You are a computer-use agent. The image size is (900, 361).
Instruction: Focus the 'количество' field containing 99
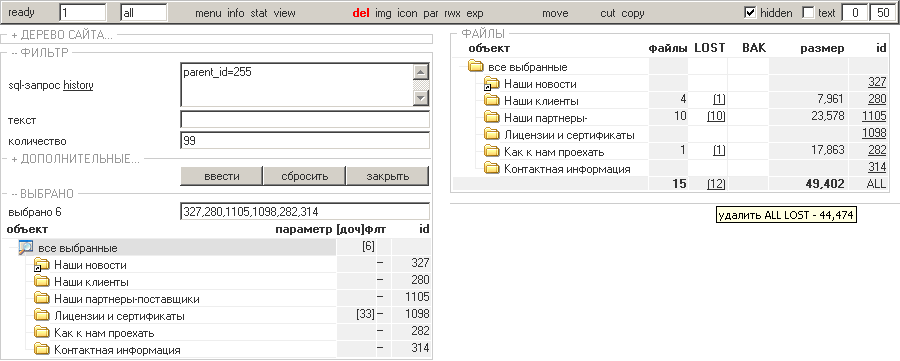pyautogui.click(x=305, y=141)
